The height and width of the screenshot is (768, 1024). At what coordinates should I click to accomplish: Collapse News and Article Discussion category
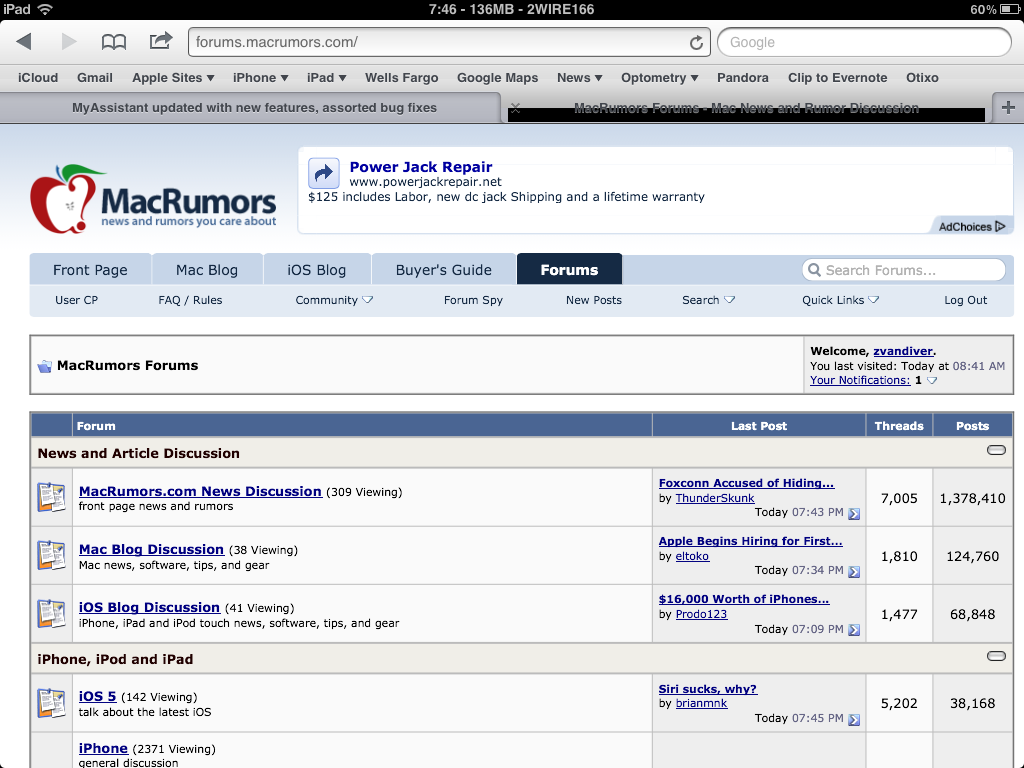tap(996, 450)
